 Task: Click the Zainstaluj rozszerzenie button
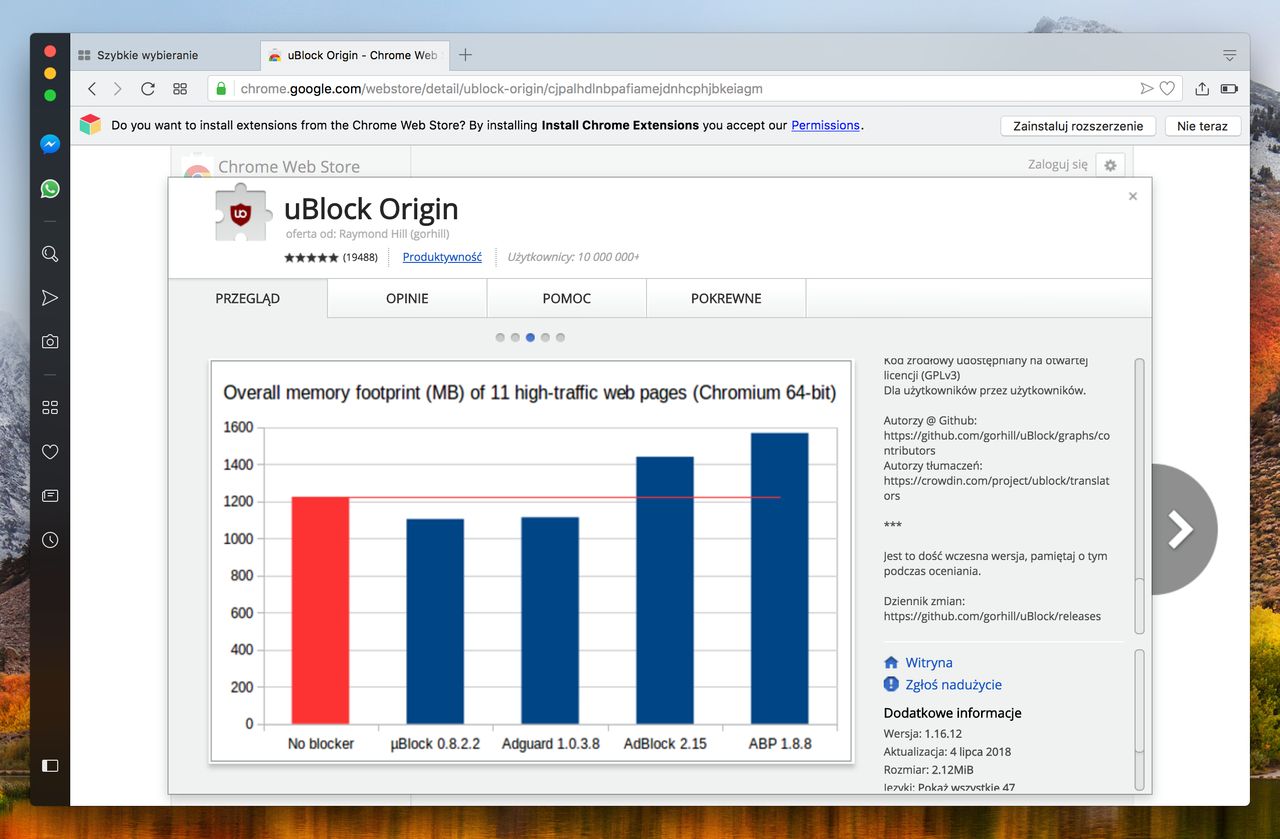[x=1078, y=126]
